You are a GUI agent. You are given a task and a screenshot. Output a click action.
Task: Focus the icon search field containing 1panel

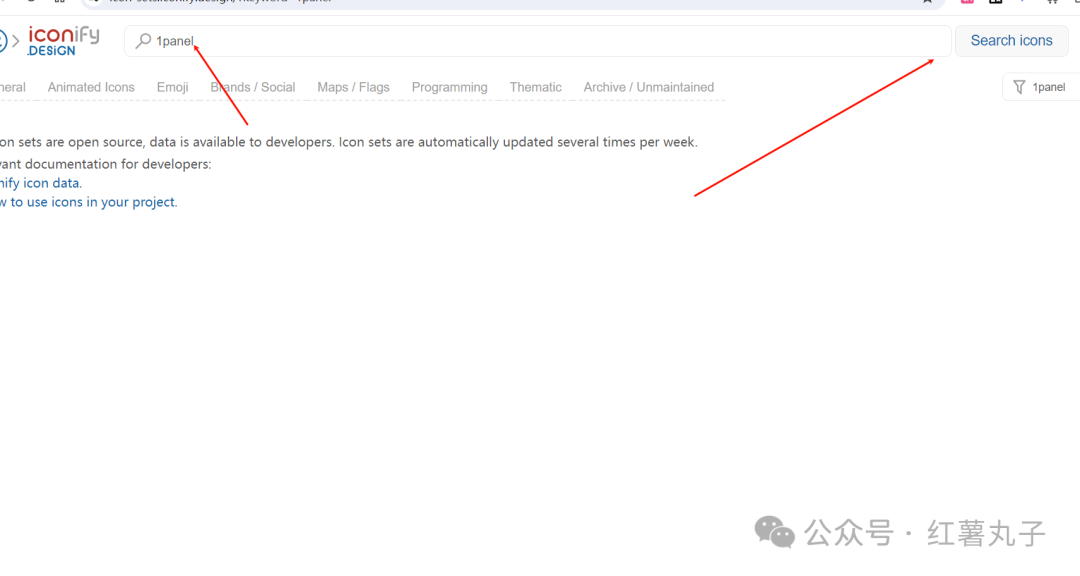(537, 41)
